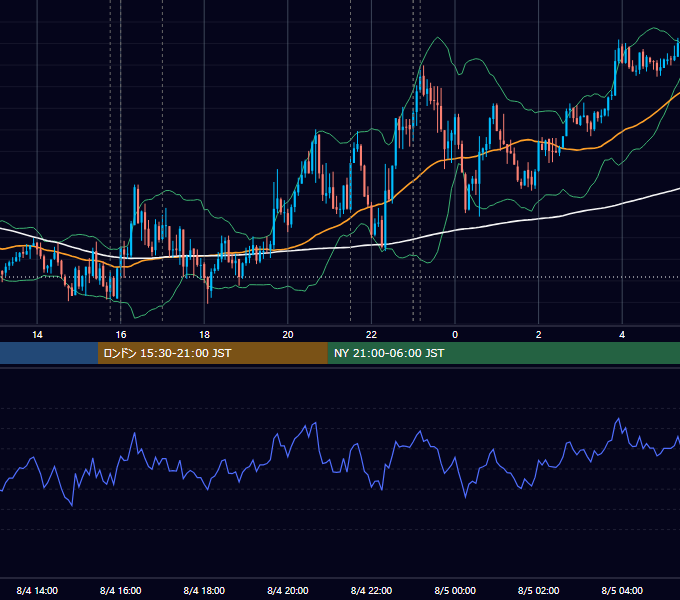Click the NY 21:00-06:00 JST session bar
The height and width of the screenshot is (600, 680).
coord(503,353)
